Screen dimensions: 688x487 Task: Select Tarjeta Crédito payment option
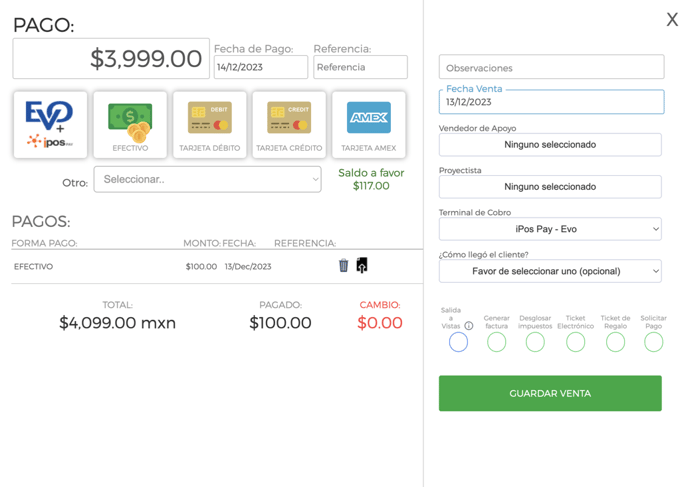(289, 125)
